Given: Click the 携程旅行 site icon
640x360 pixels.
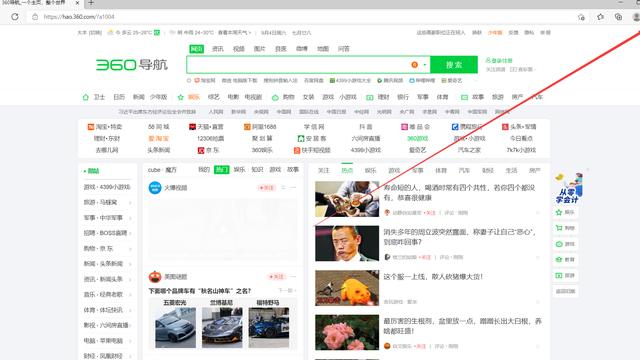Looking at the screenshot, I should [x=455, y=127].
